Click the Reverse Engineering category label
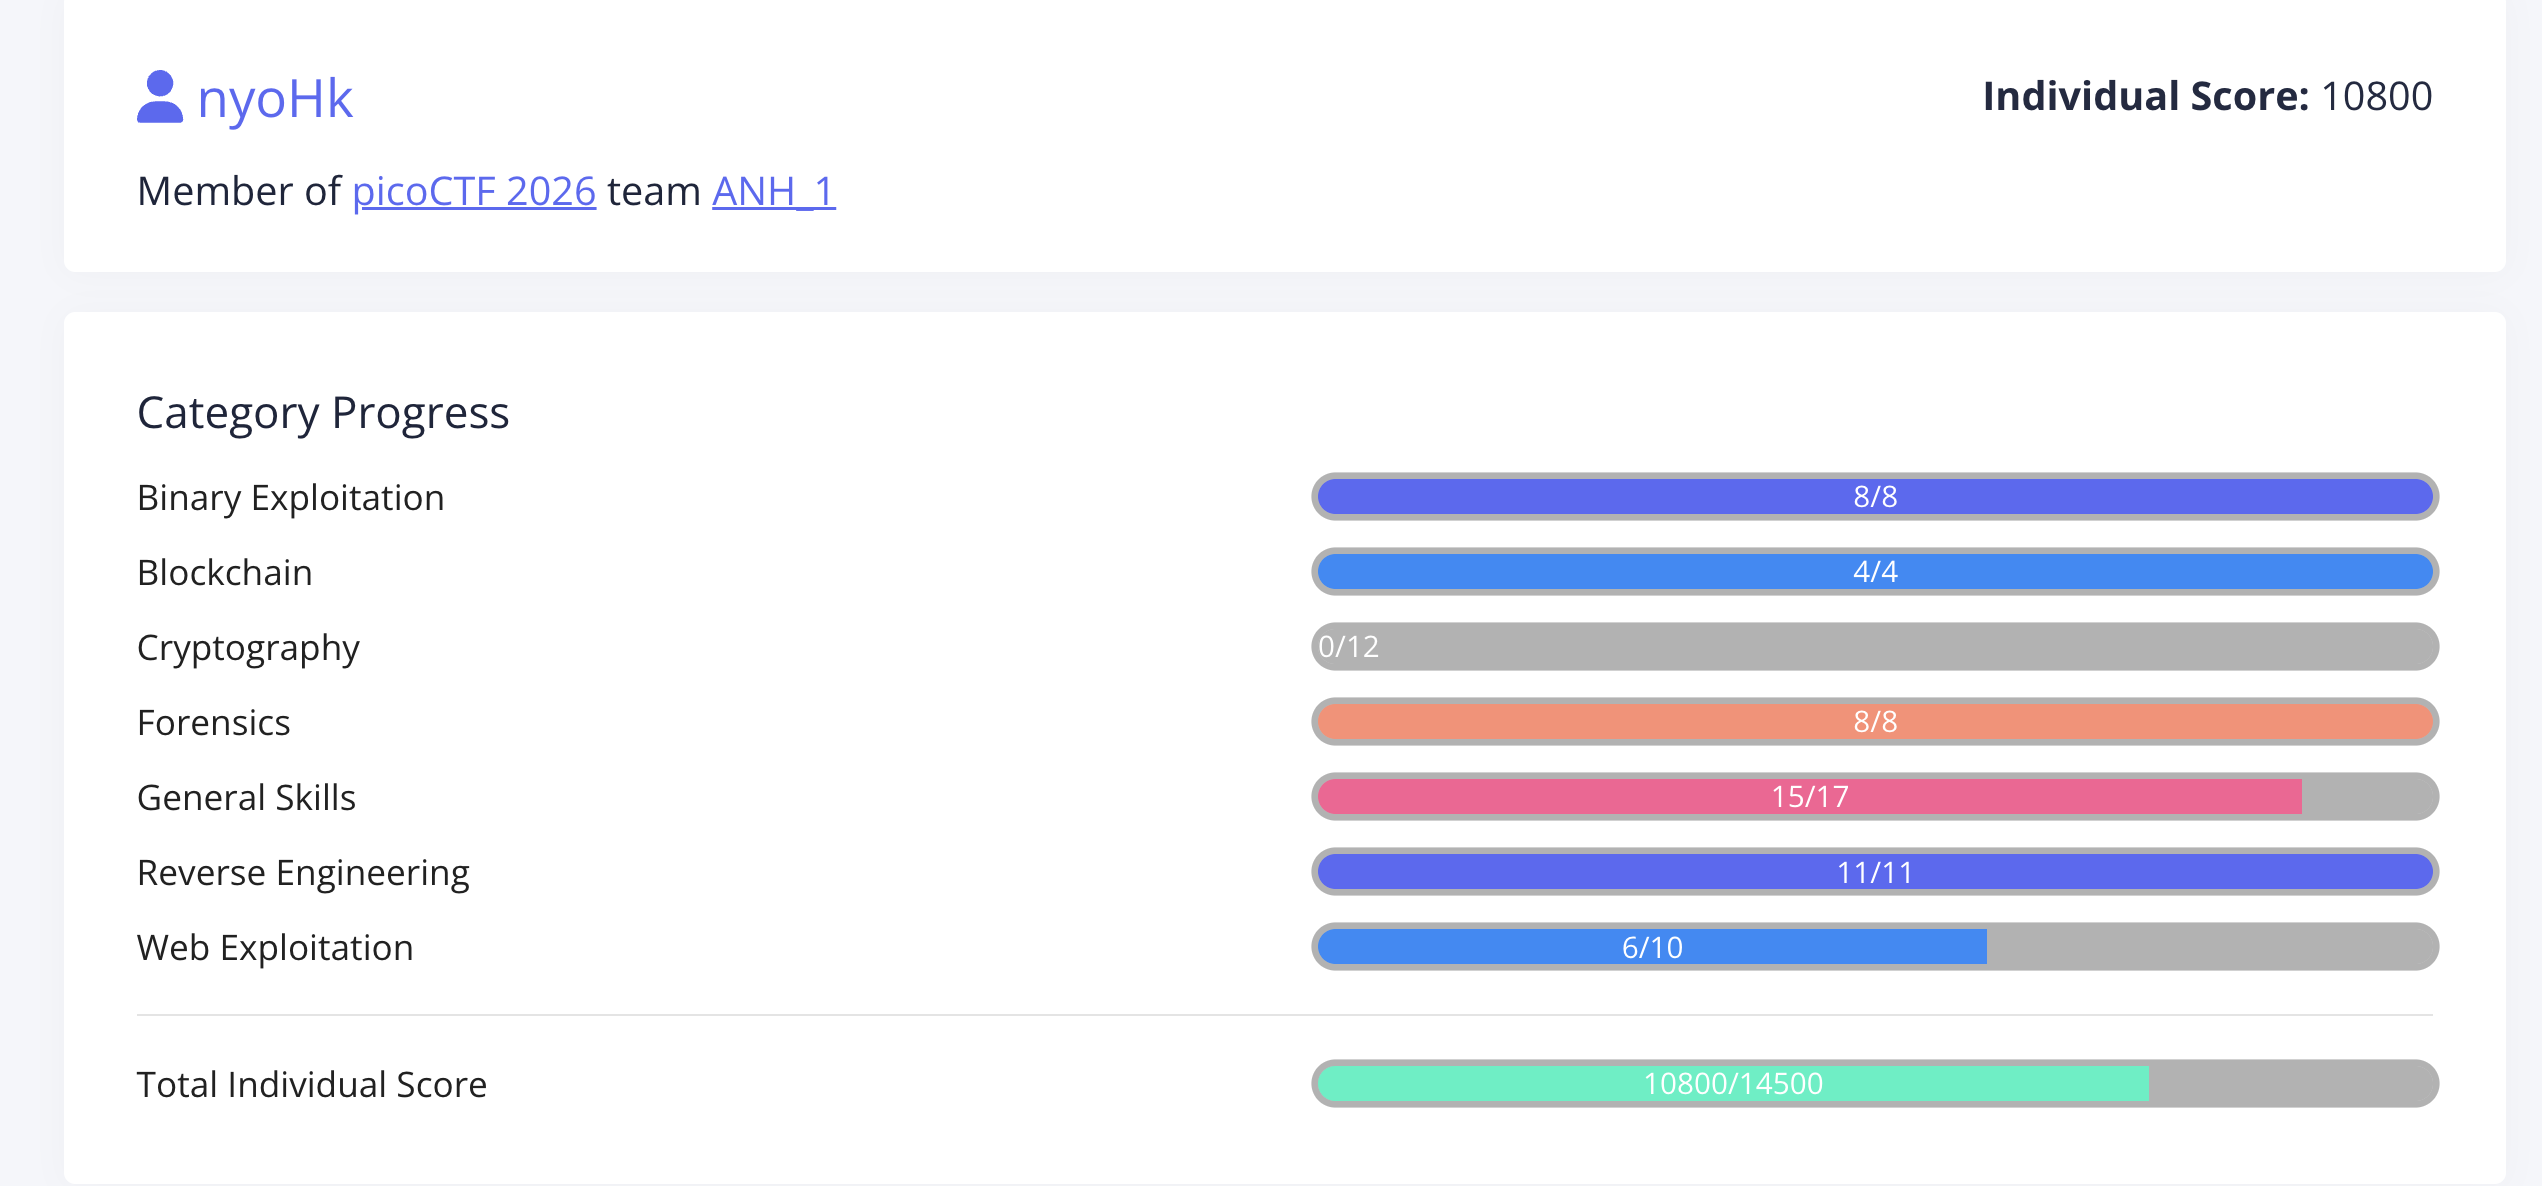Image resolution: width=2542 pixels, height=1186 pixels. click(303, 873)
